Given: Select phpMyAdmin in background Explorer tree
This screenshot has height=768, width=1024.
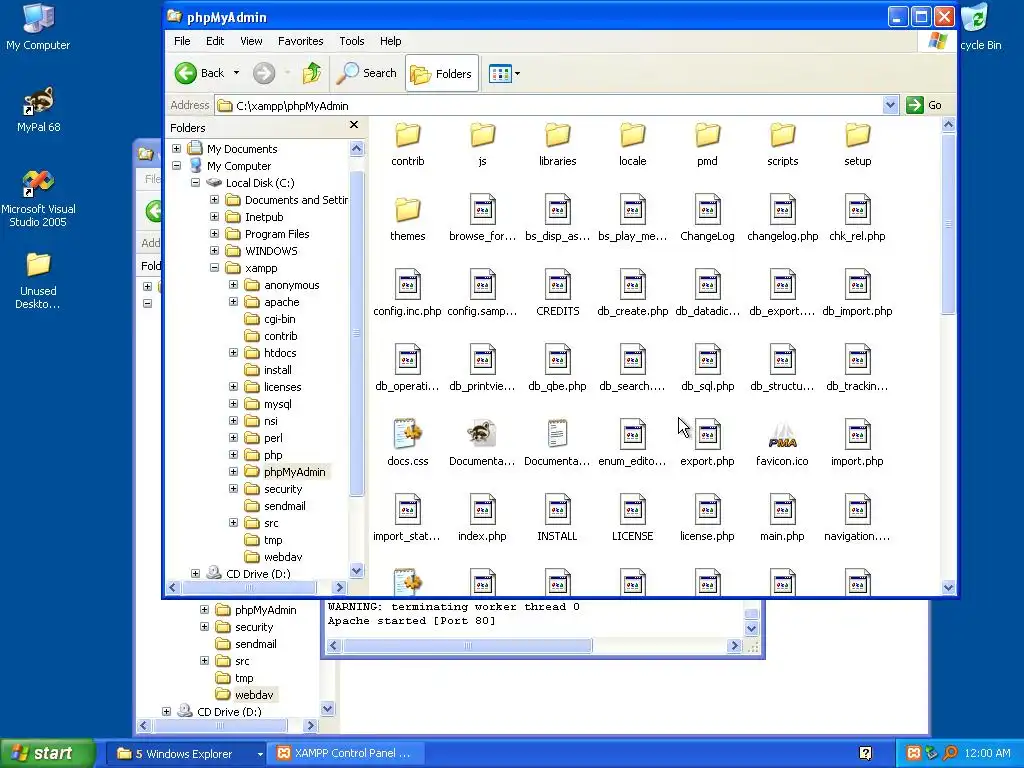Looking at the screenshot, I should [265, 610].
